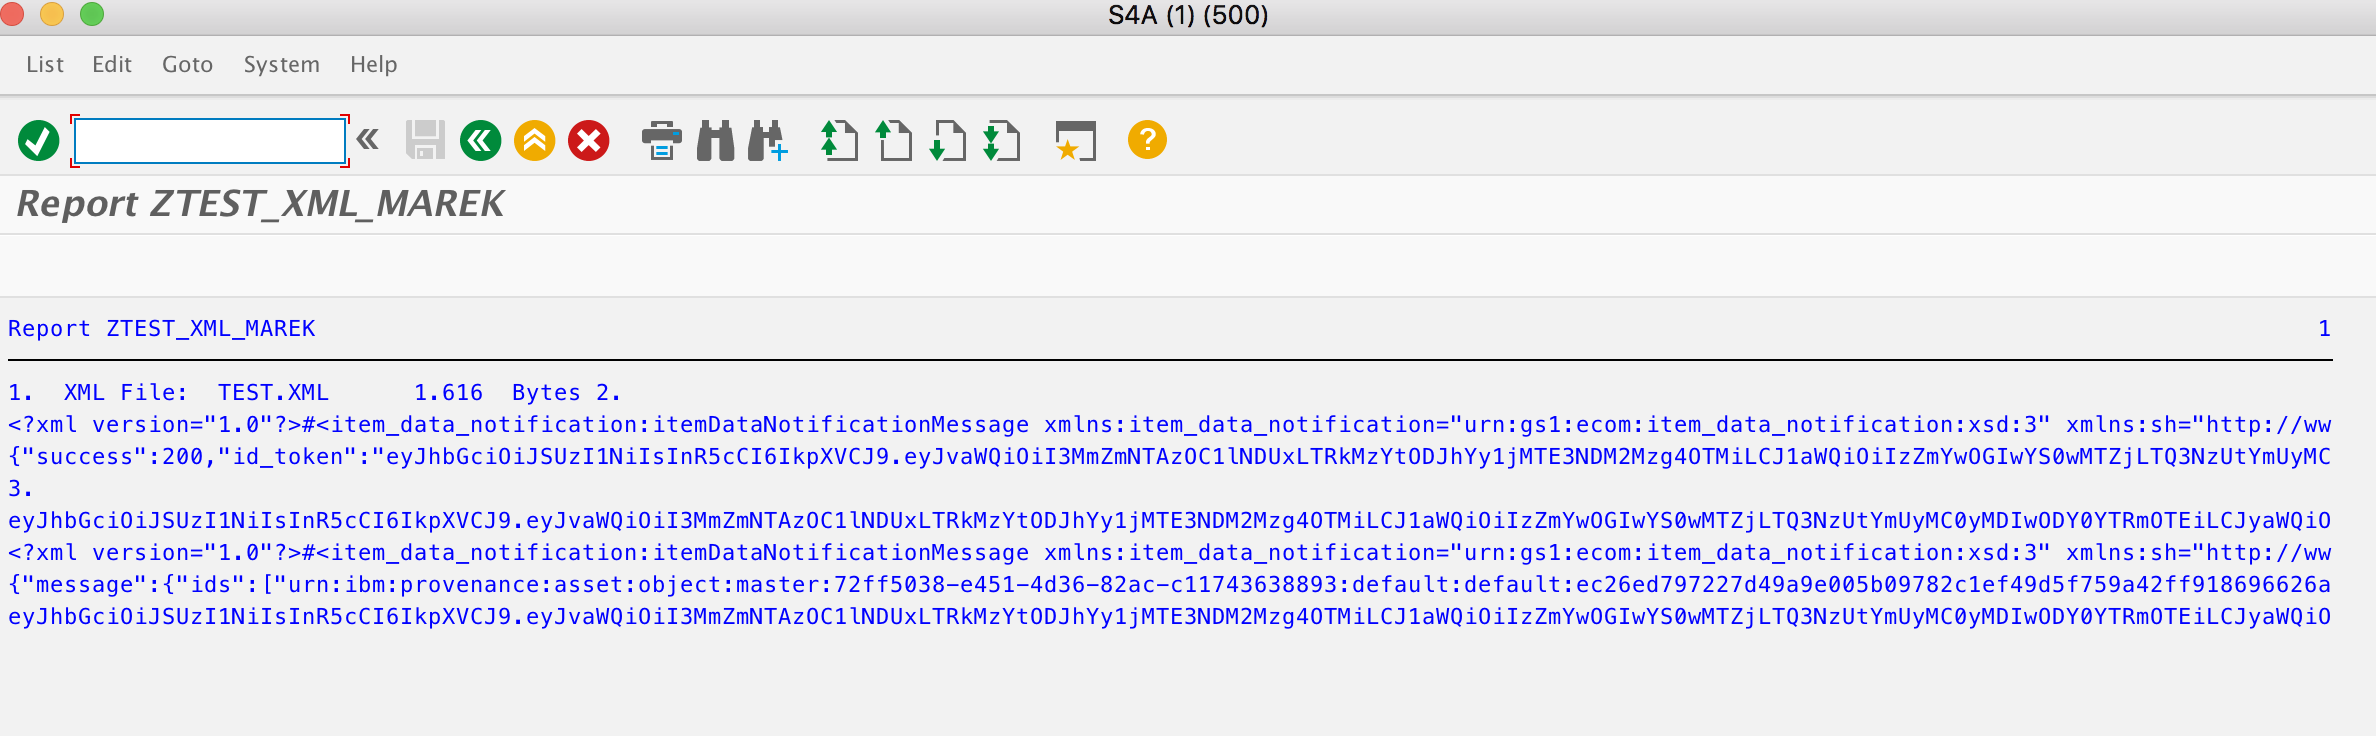Click the yellow macOS minimize window button
This screenshot has width=2376, height=736.
(52, 14)
